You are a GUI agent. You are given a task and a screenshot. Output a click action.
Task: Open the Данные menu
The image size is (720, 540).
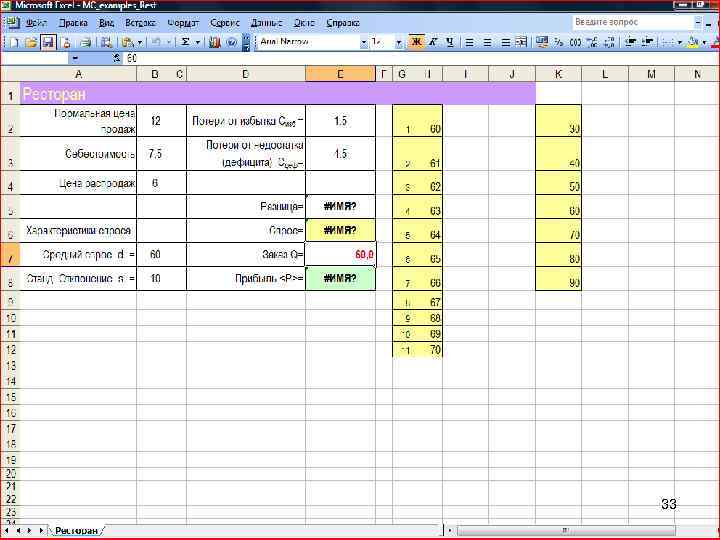(x=266, y=22)
